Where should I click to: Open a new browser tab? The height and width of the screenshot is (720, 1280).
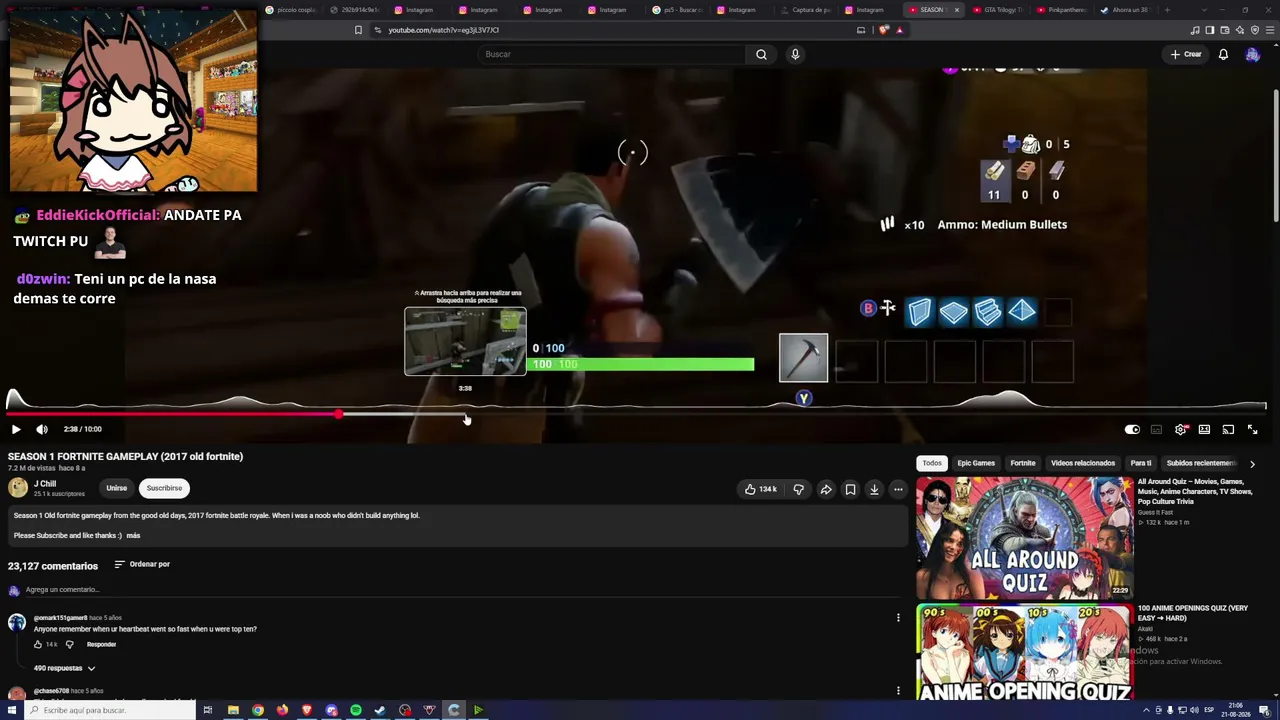click(1167, 10)
